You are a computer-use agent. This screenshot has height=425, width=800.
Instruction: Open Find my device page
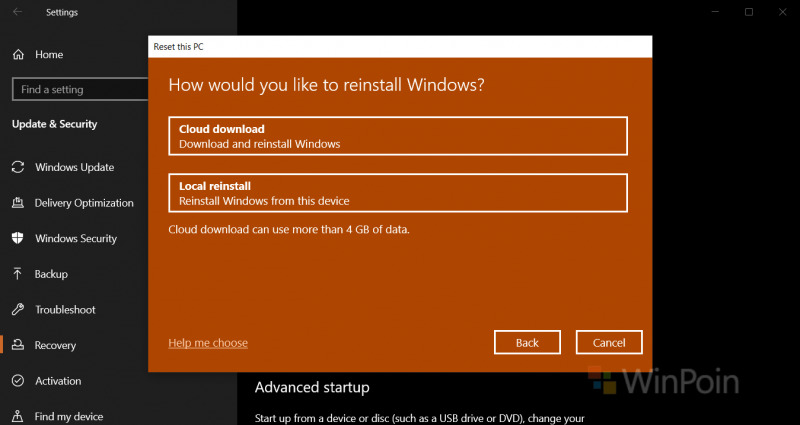[x=69, y=417]
